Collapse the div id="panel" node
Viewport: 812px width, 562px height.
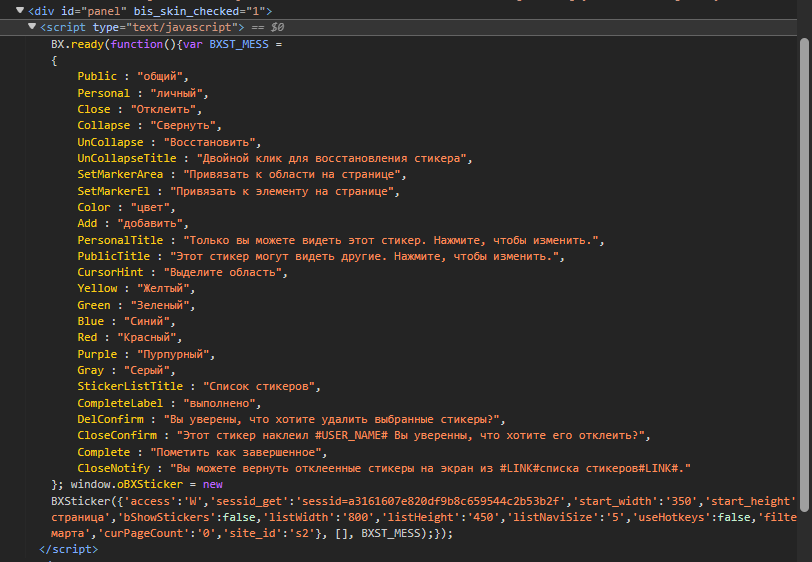click(20, 10)
